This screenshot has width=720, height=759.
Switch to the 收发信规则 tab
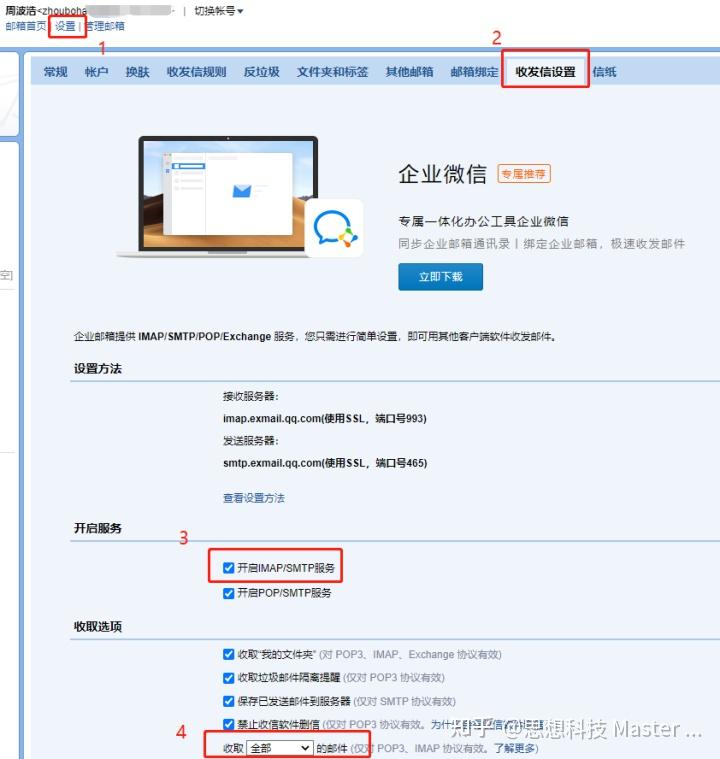click(x=197, y=72)
